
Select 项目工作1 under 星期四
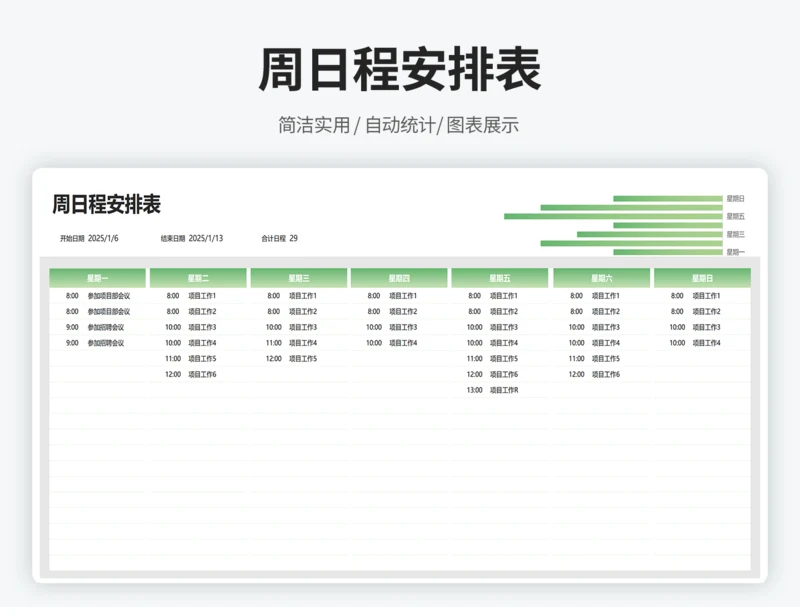[403, 296]
